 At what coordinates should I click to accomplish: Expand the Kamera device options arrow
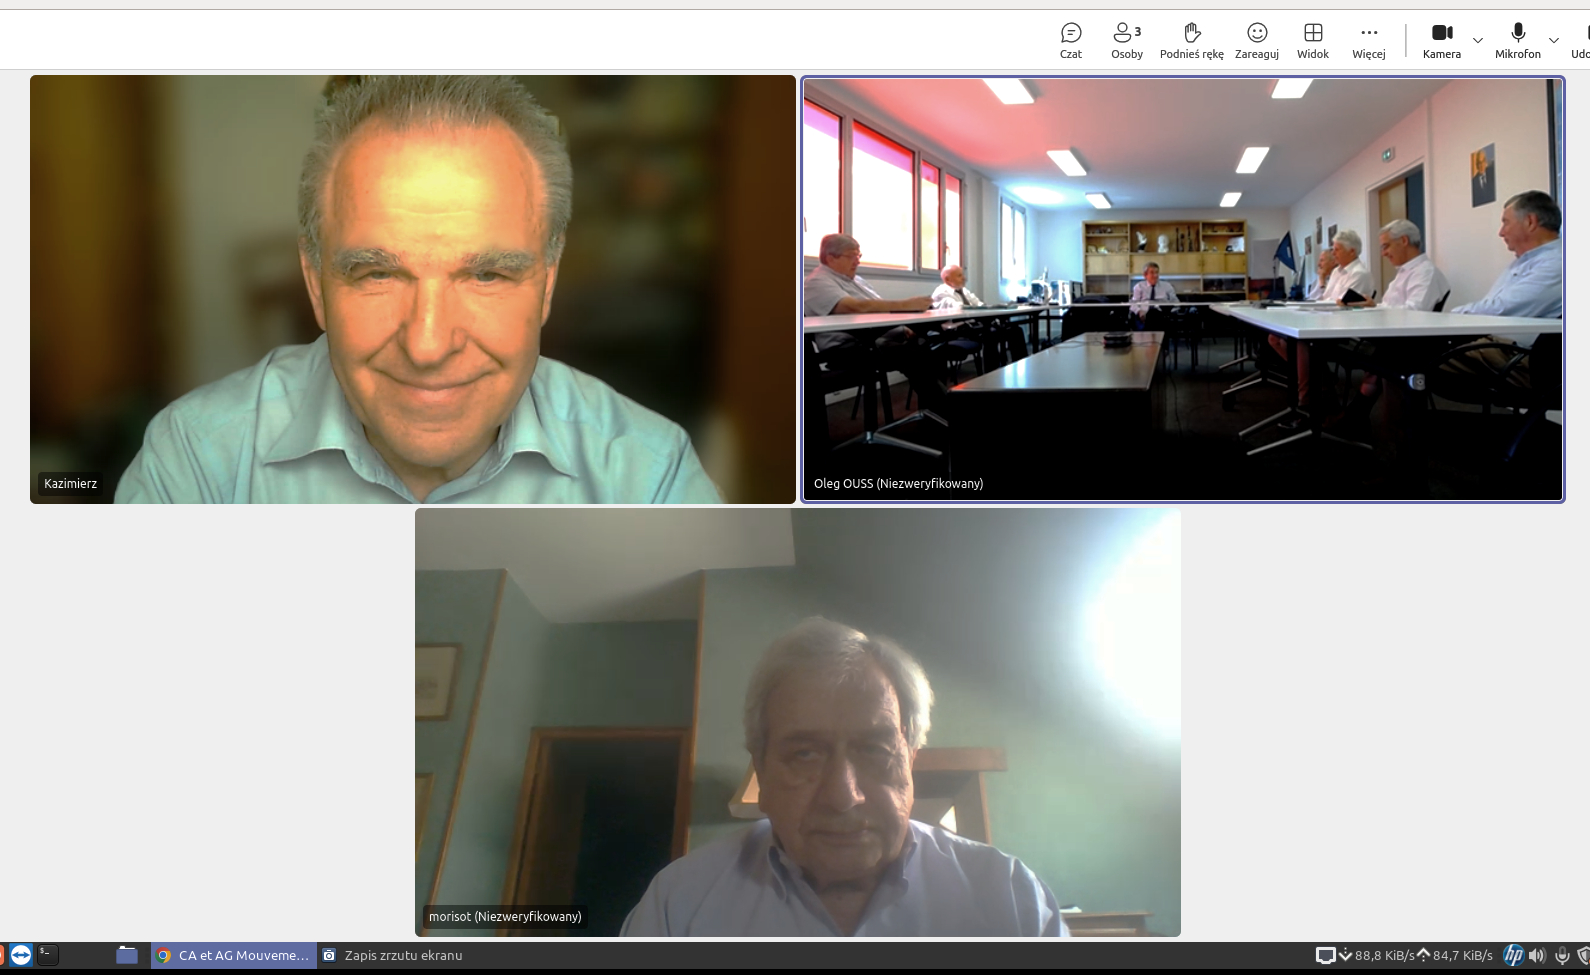[x=1477, y=41]
